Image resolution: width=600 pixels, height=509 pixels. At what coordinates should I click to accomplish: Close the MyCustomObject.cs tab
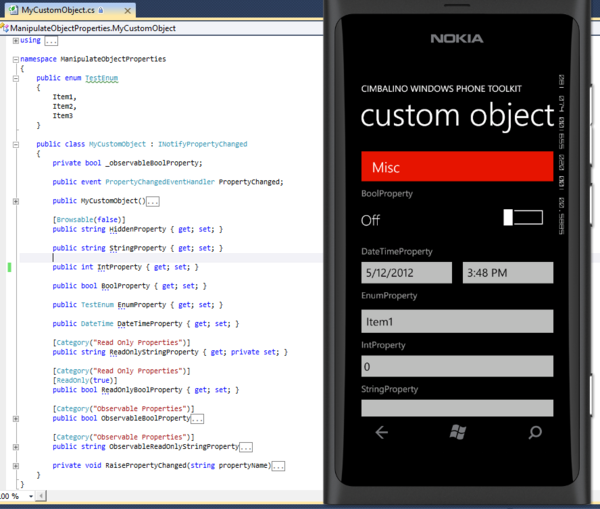pos(128,11)
